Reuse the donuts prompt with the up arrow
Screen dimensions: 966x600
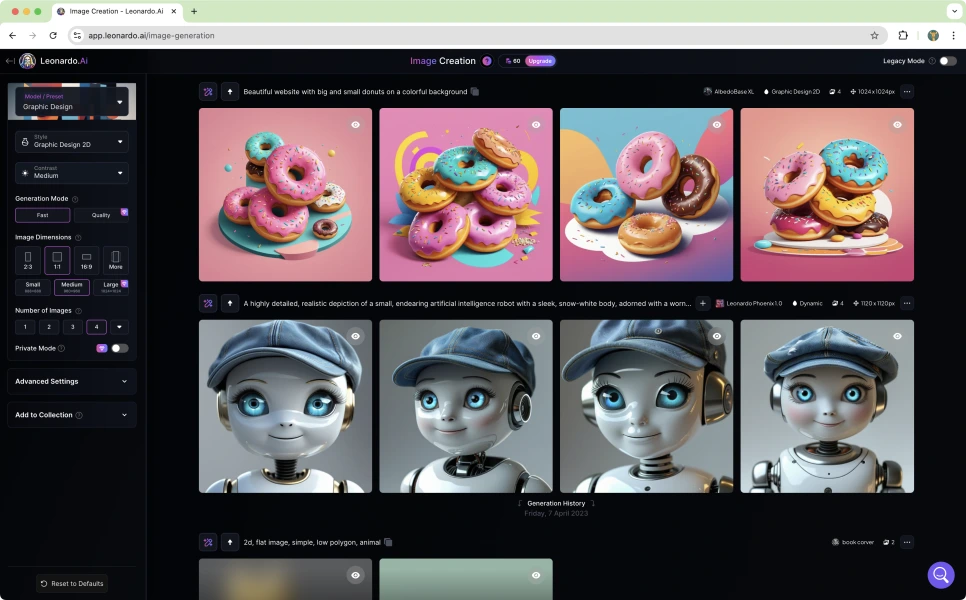[x=230, y=92]
